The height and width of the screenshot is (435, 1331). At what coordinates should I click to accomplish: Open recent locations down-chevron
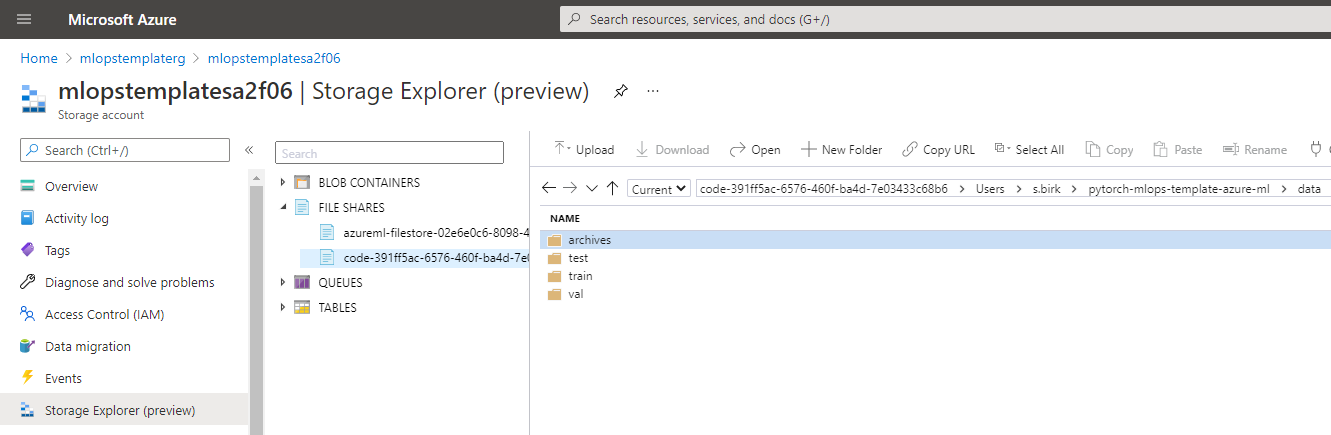(592, 188)
